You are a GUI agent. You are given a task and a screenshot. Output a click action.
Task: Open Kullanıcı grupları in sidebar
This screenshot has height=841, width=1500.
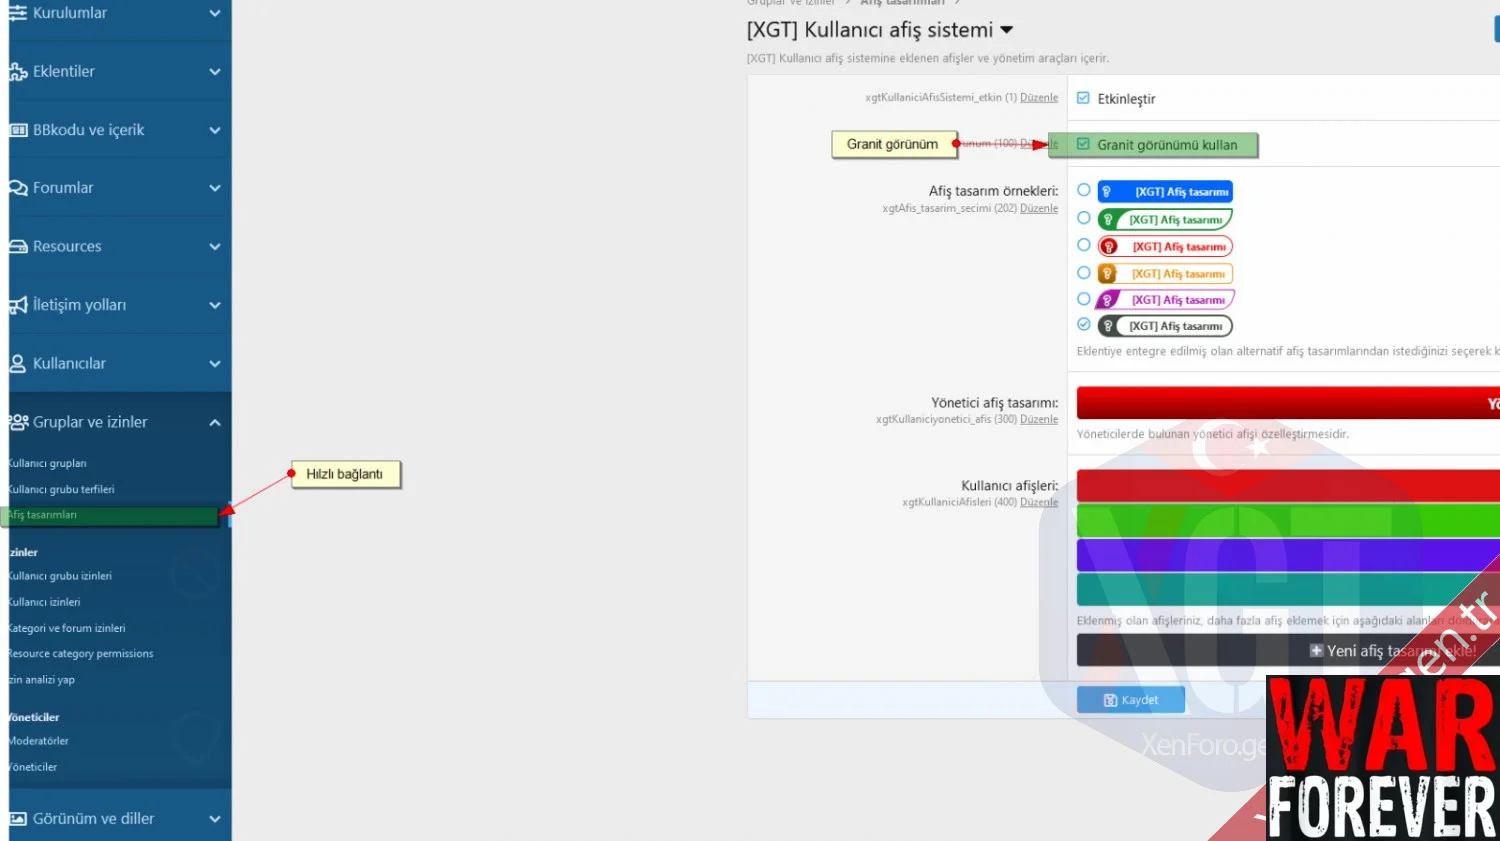click(48, 463)
